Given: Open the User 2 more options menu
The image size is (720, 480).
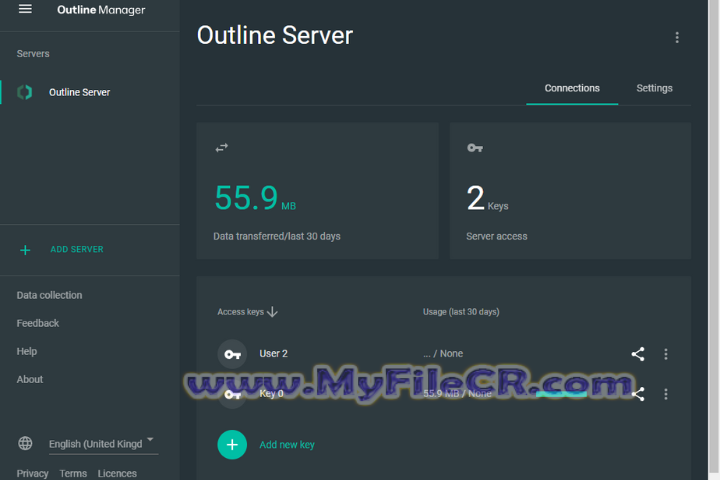Looking at the screenshot, I should (666, 354).
